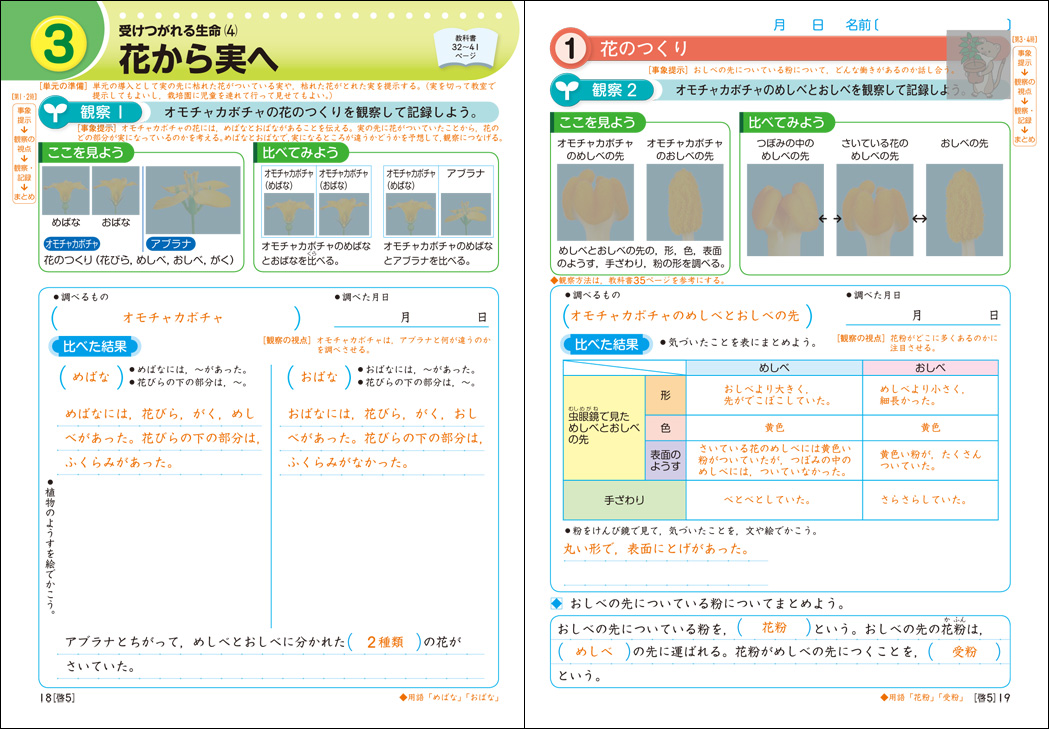Image resolution: width=1049 pixels, height=729 pixels.
Task: Open the オモチャカボチャのめしべの先 photo
Action: coord(595,203)
